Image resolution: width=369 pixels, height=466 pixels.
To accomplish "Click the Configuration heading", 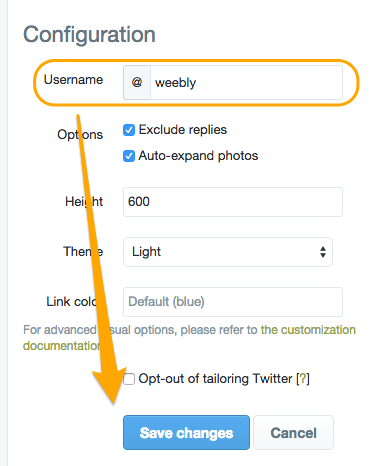I will pyautogui.click(x=89, y=35).
